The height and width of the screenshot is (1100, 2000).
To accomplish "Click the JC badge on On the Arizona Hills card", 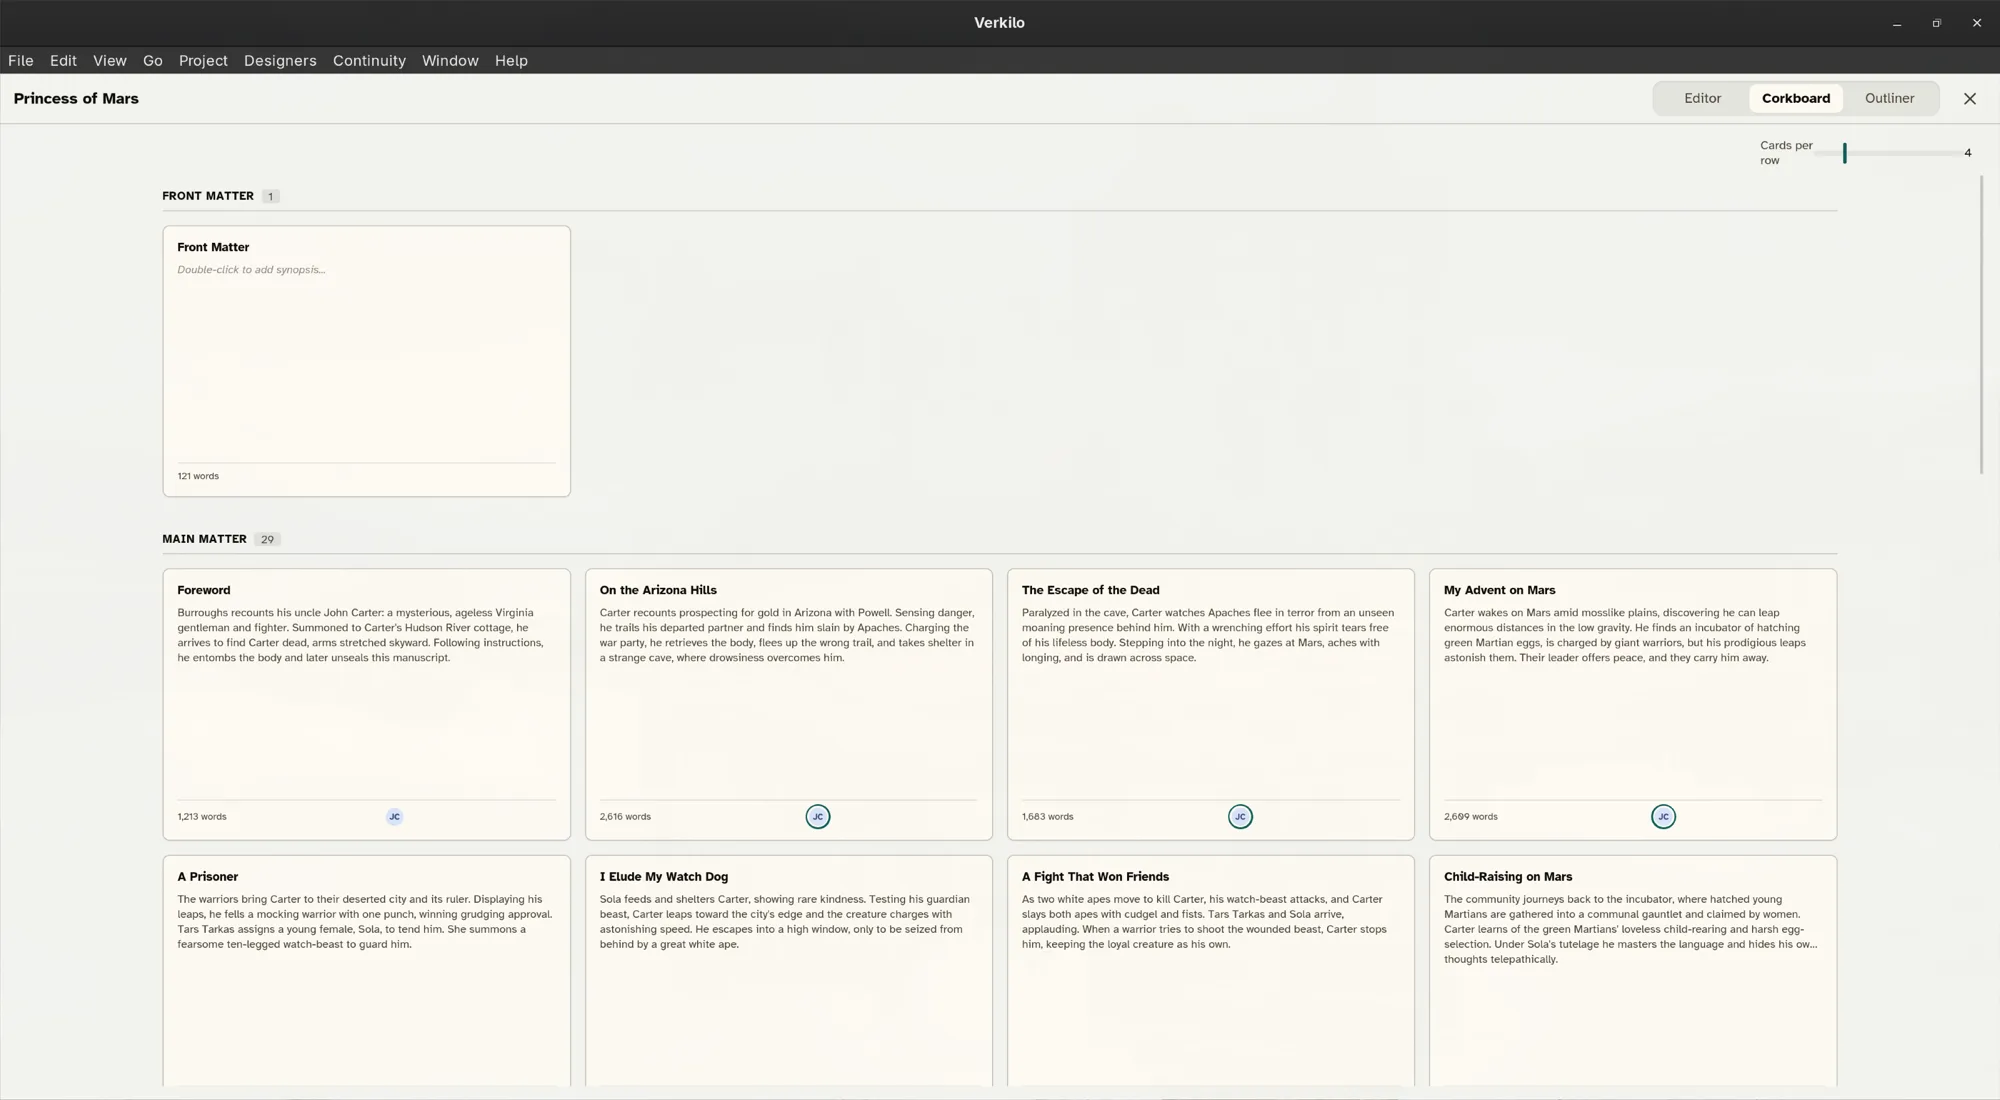I will [x=818, y=817].
